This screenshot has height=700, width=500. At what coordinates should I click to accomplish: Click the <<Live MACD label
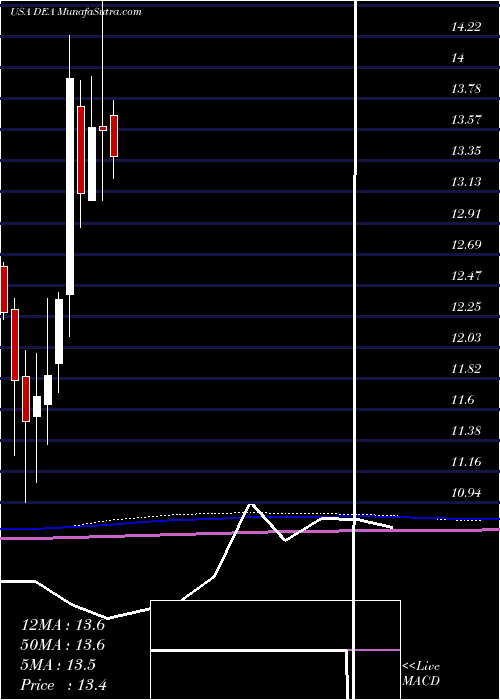[421, 674]
